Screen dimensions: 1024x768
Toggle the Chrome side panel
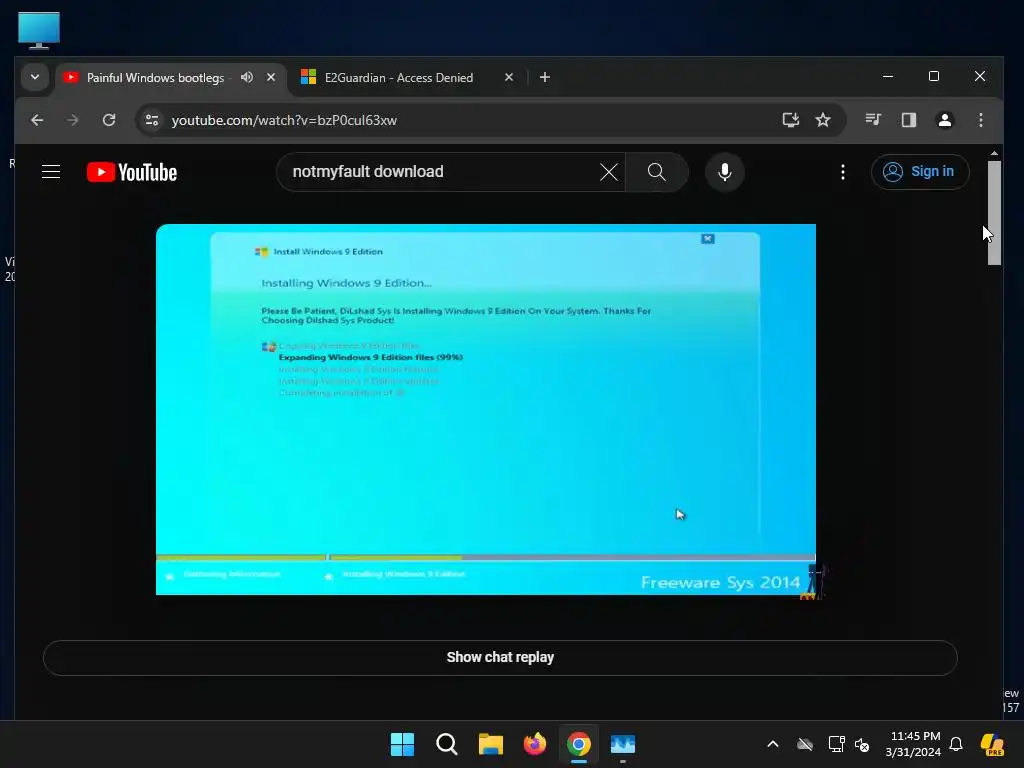point(908,120)
